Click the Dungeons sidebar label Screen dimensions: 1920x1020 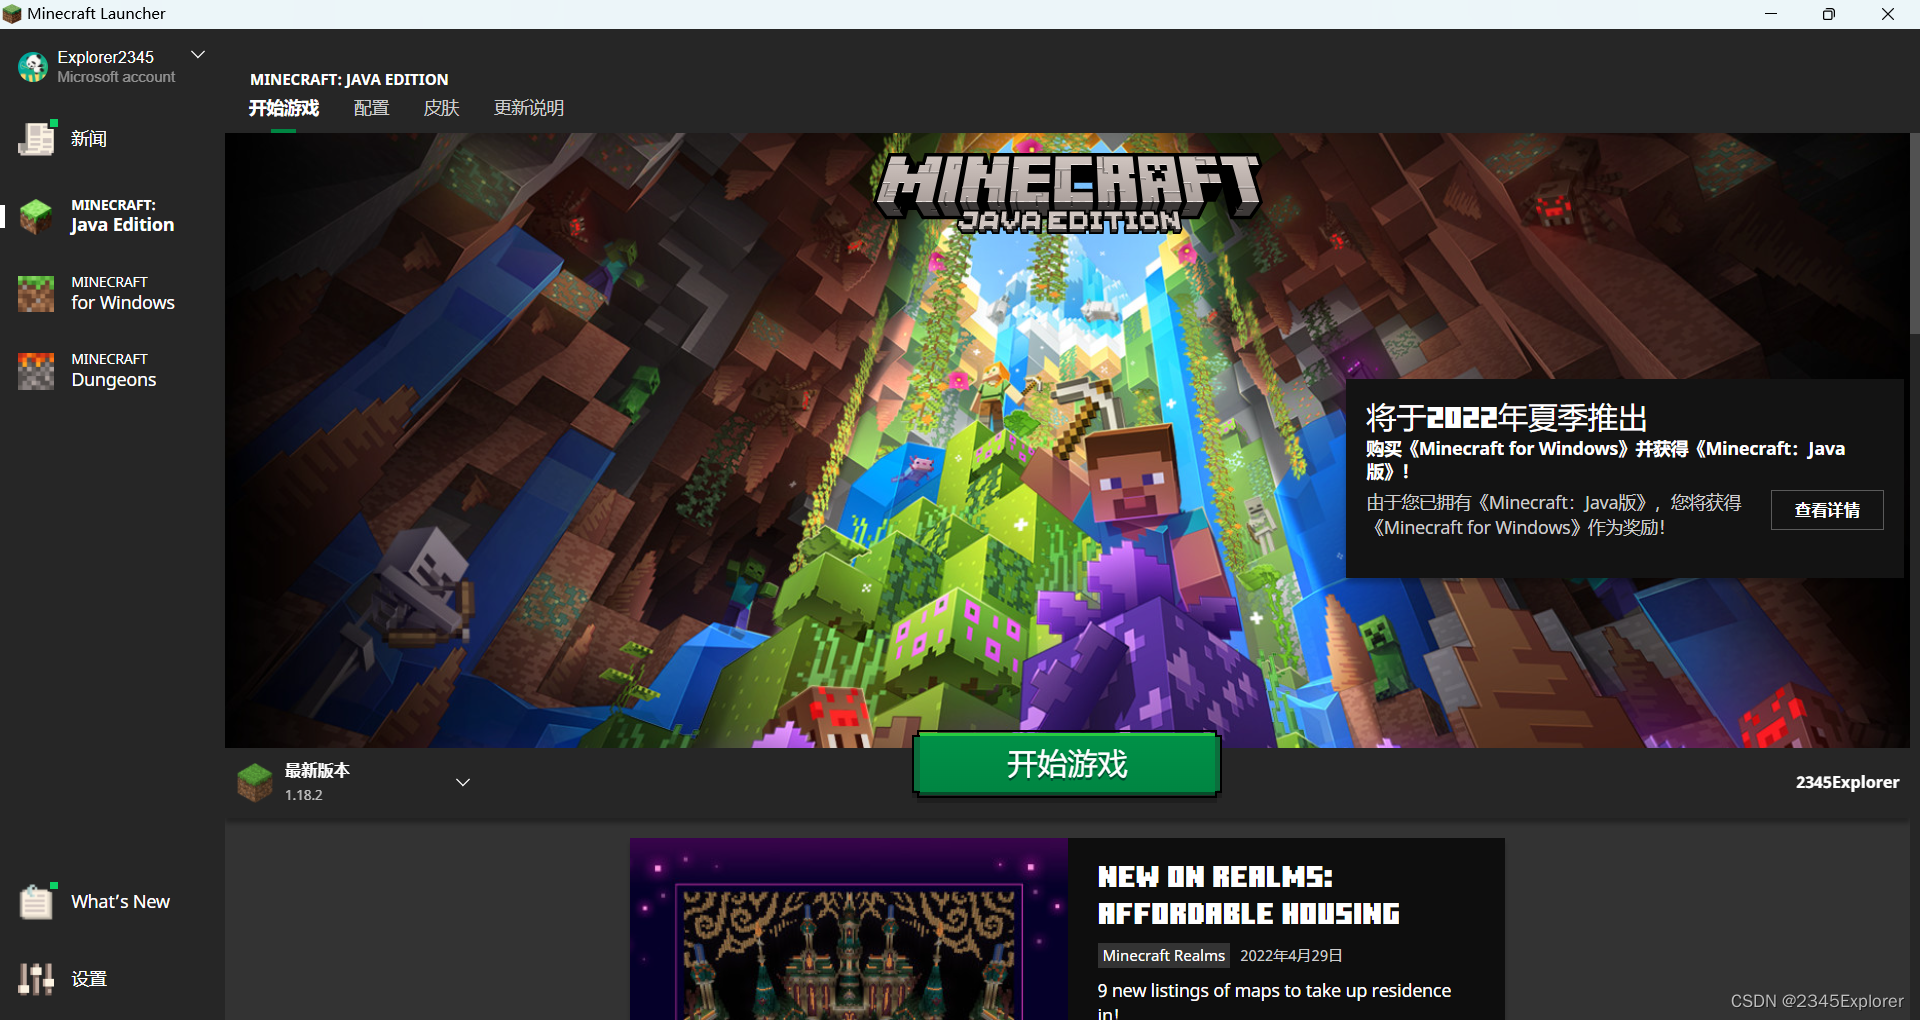click(114, 380)
